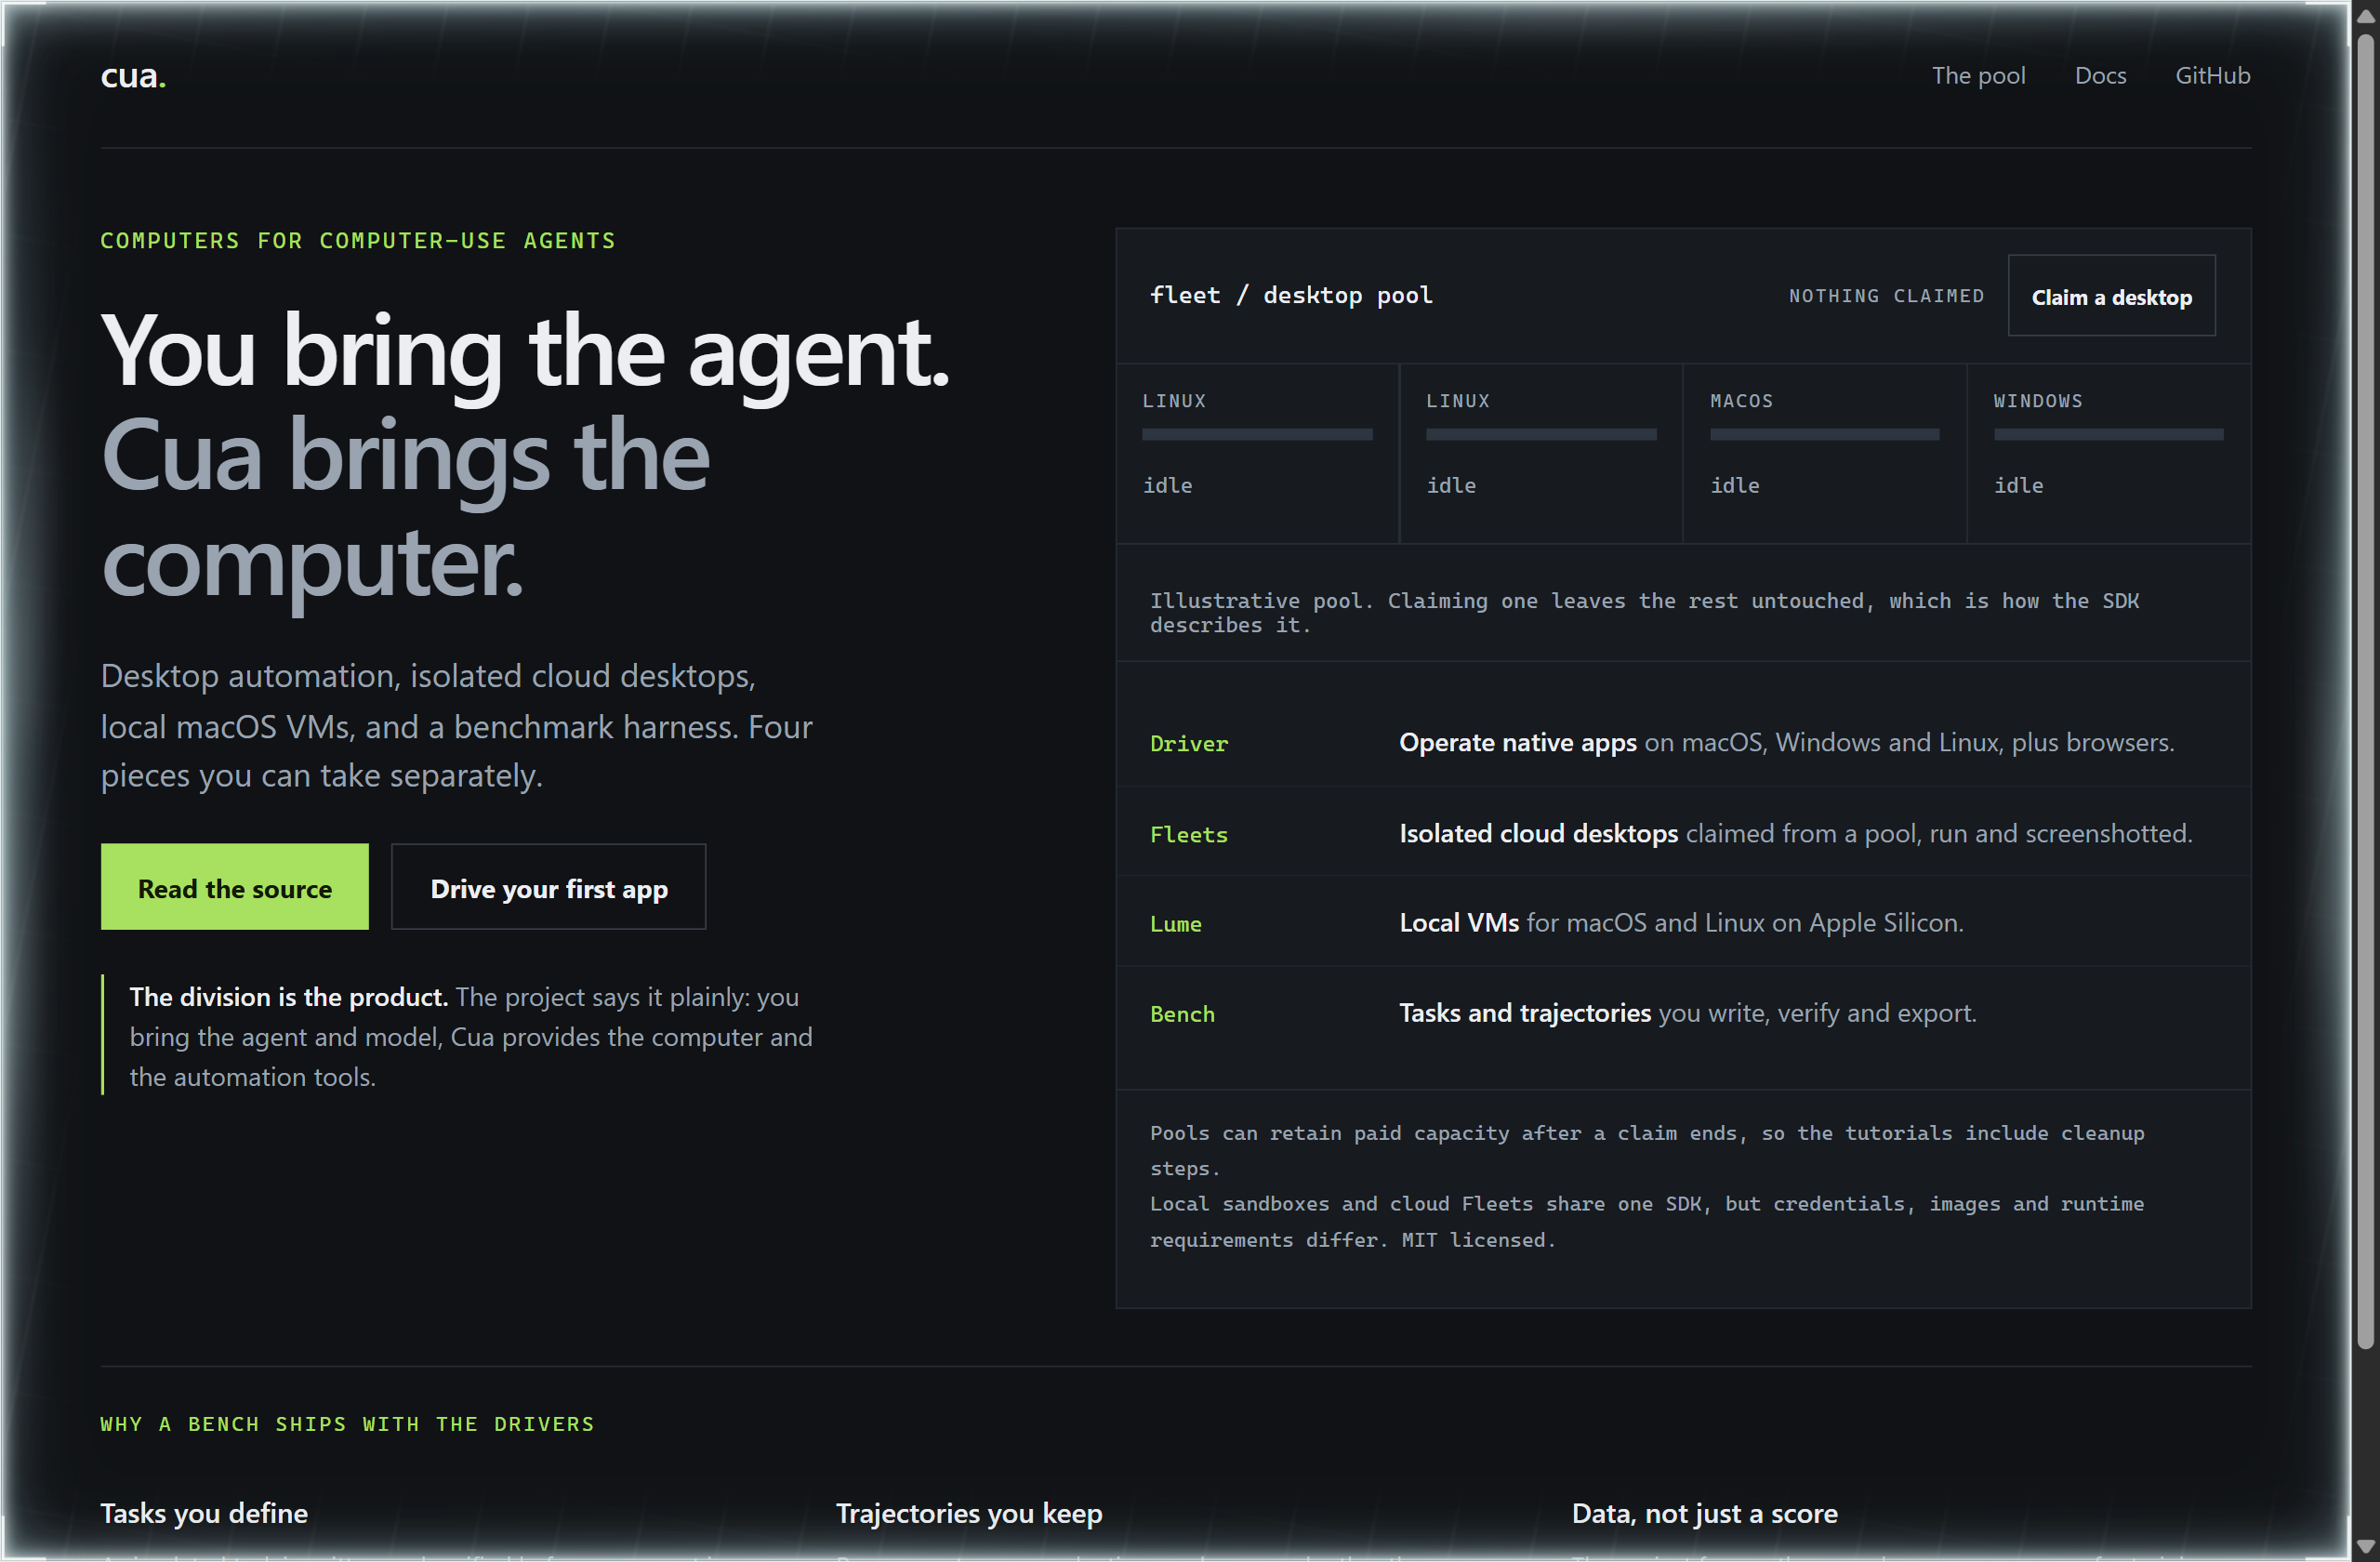Click The division is the product text

coord(288,997)
